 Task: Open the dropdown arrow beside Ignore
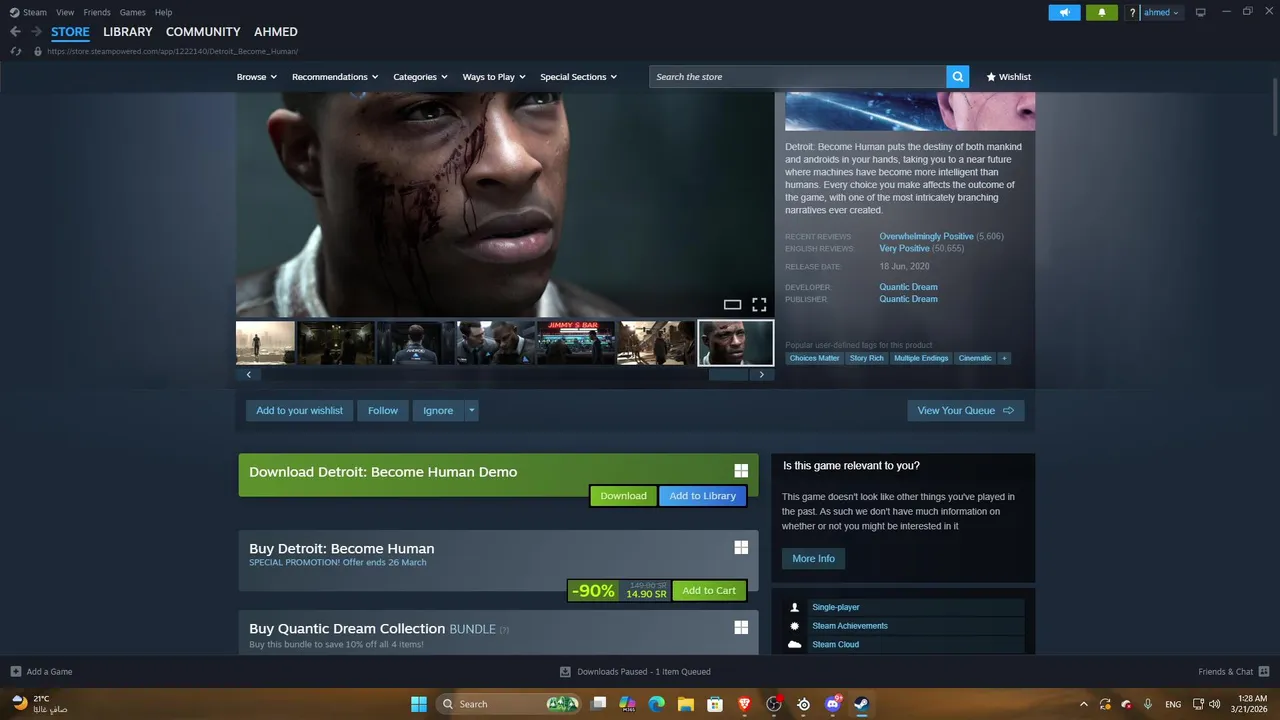click(471, 410)
